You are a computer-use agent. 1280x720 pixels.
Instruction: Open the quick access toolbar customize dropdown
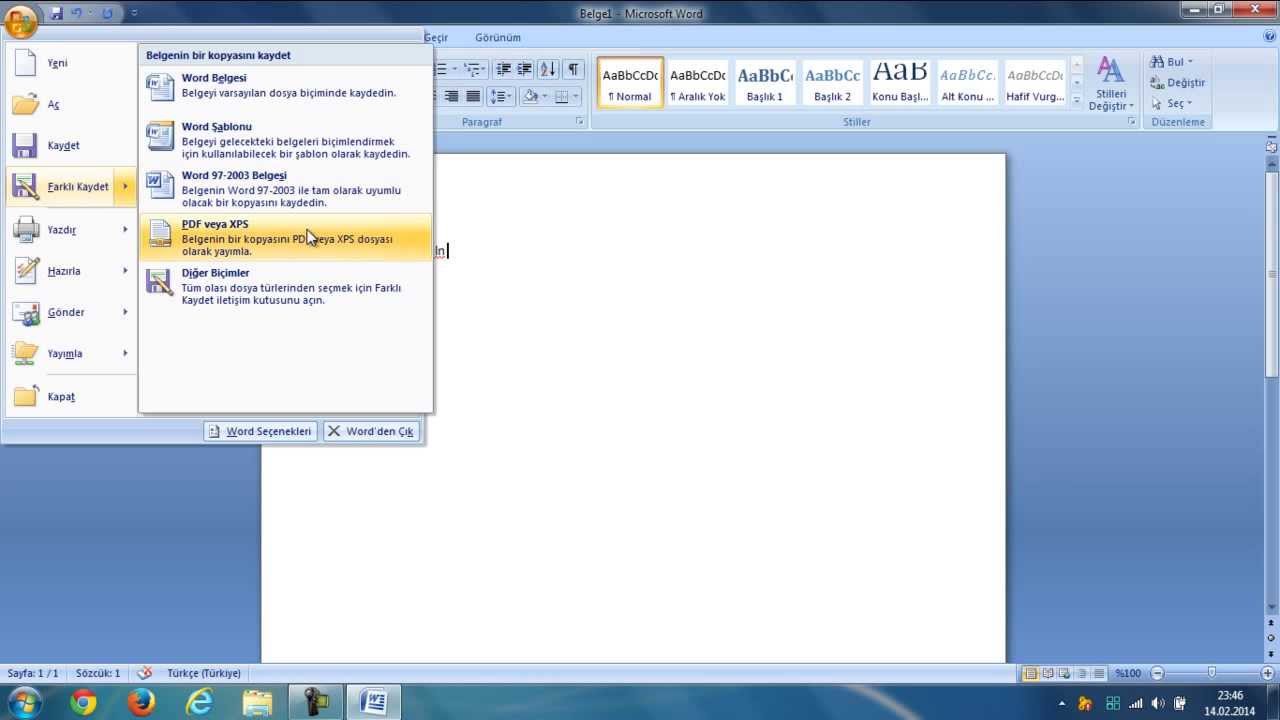click(134, 13)
